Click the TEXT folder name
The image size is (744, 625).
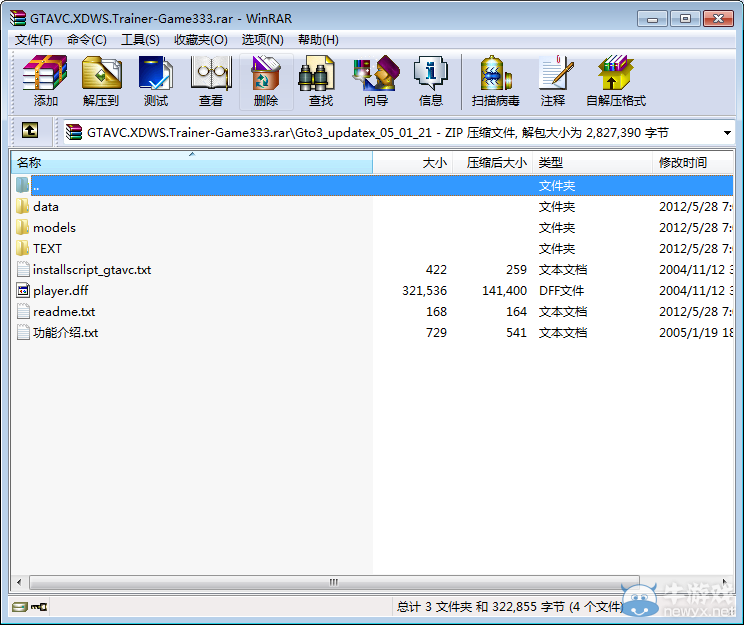47,249
